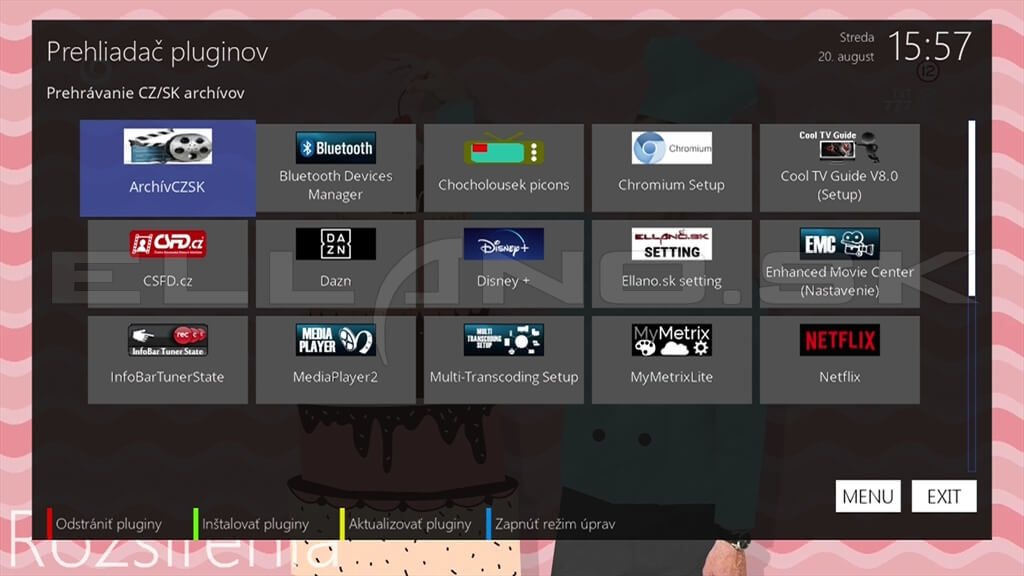The image size is (1024, 576).
Task: Open Cool TV Guide V8.0 setup
Action: click(x=839, y=167)
